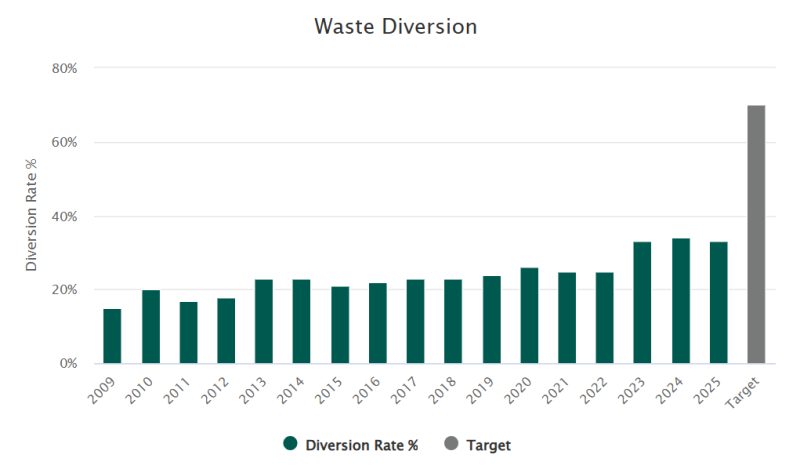The height and width of the screenshot is (469, 800).
Task: Select the 2016 diversion rate bar
Action: click(378, 323)
